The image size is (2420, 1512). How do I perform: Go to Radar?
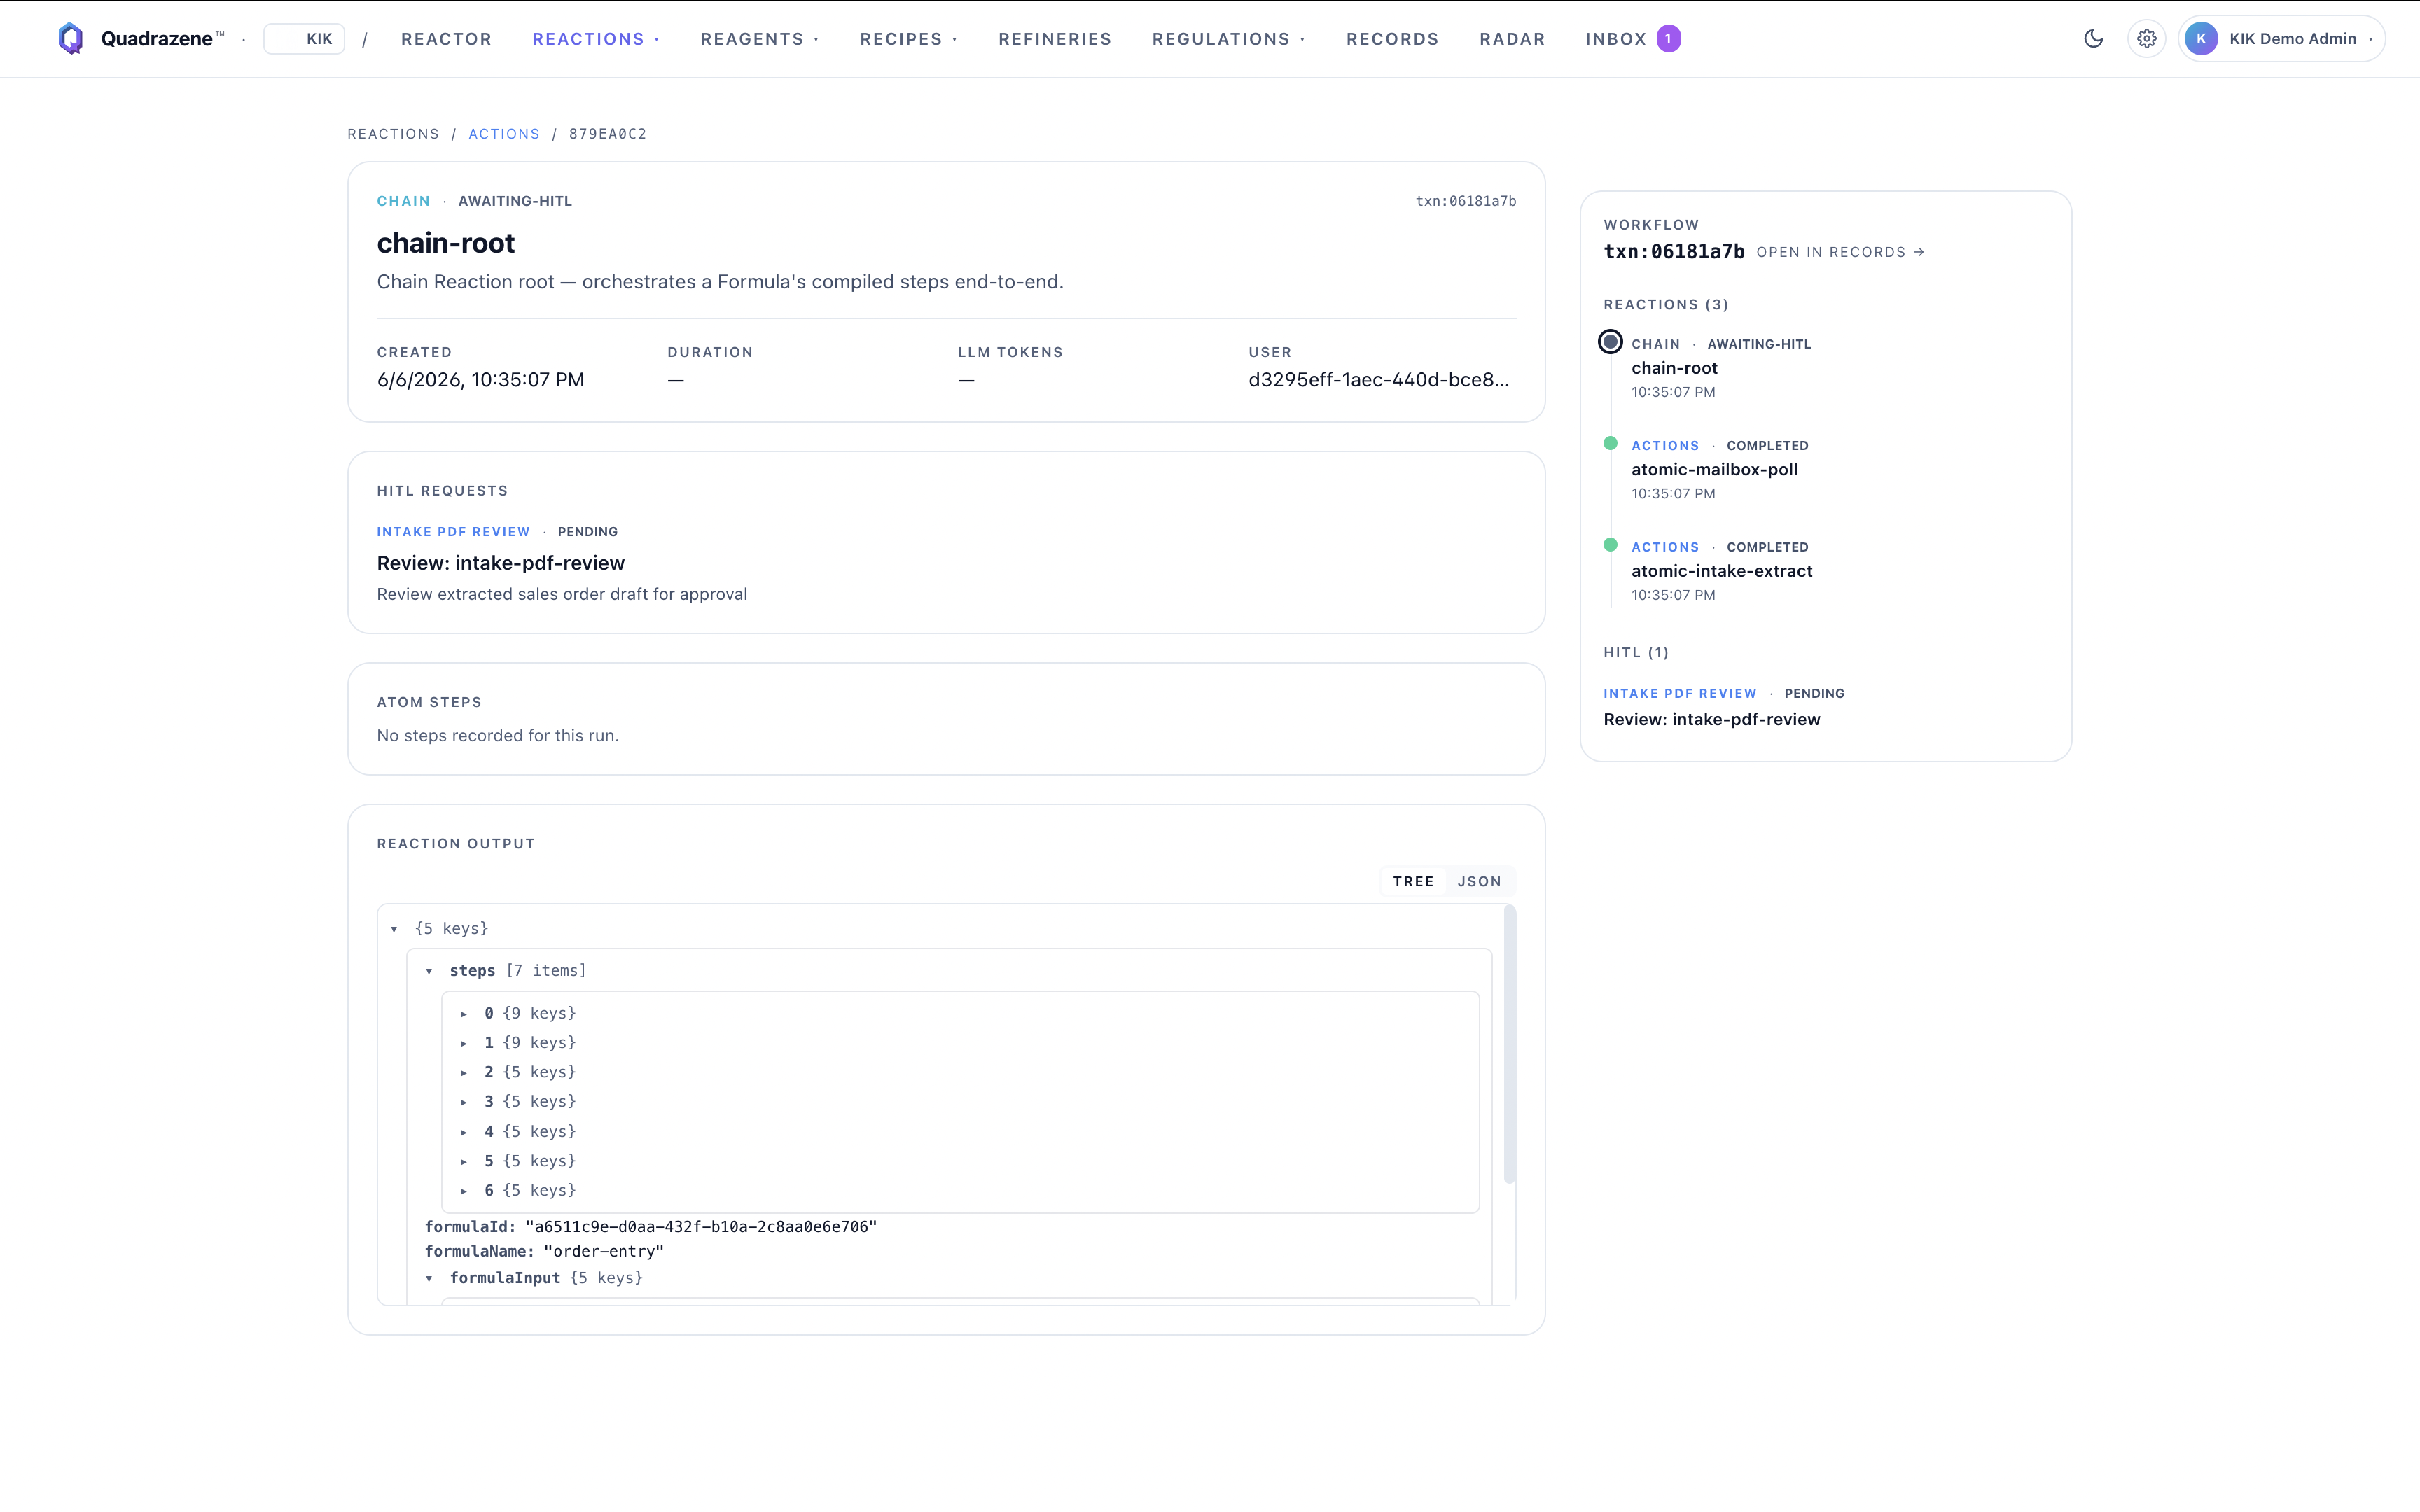1512,39
